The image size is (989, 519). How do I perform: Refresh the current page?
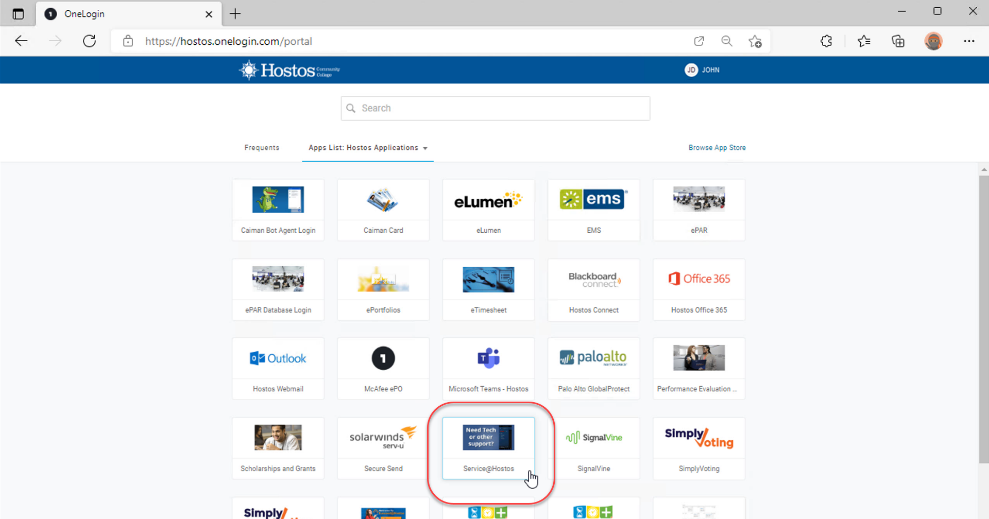point(89,41)
